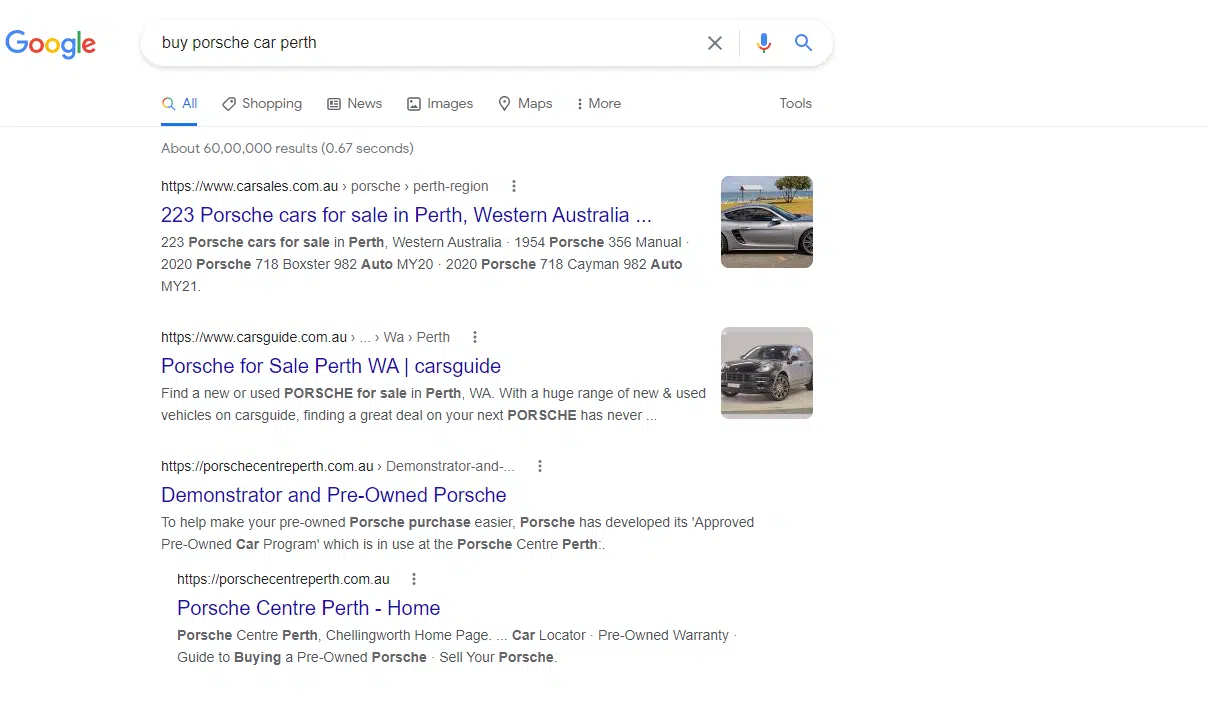Screen dimensions: 1209x702
Task: Click the carsguide.com.au URL breadcrumb
Action: point(305,337)
